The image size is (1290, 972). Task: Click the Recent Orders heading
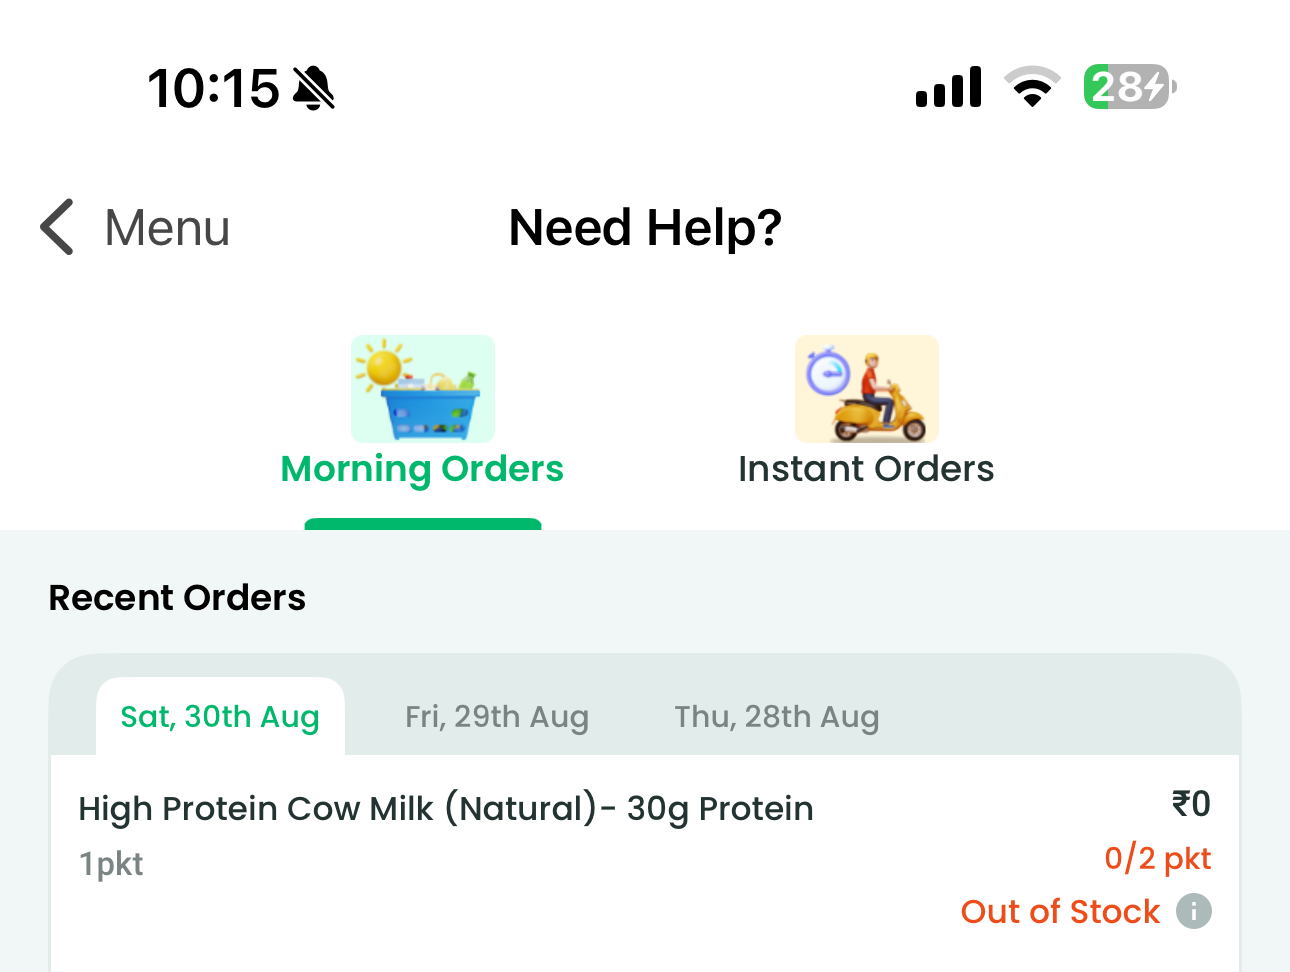177,597
